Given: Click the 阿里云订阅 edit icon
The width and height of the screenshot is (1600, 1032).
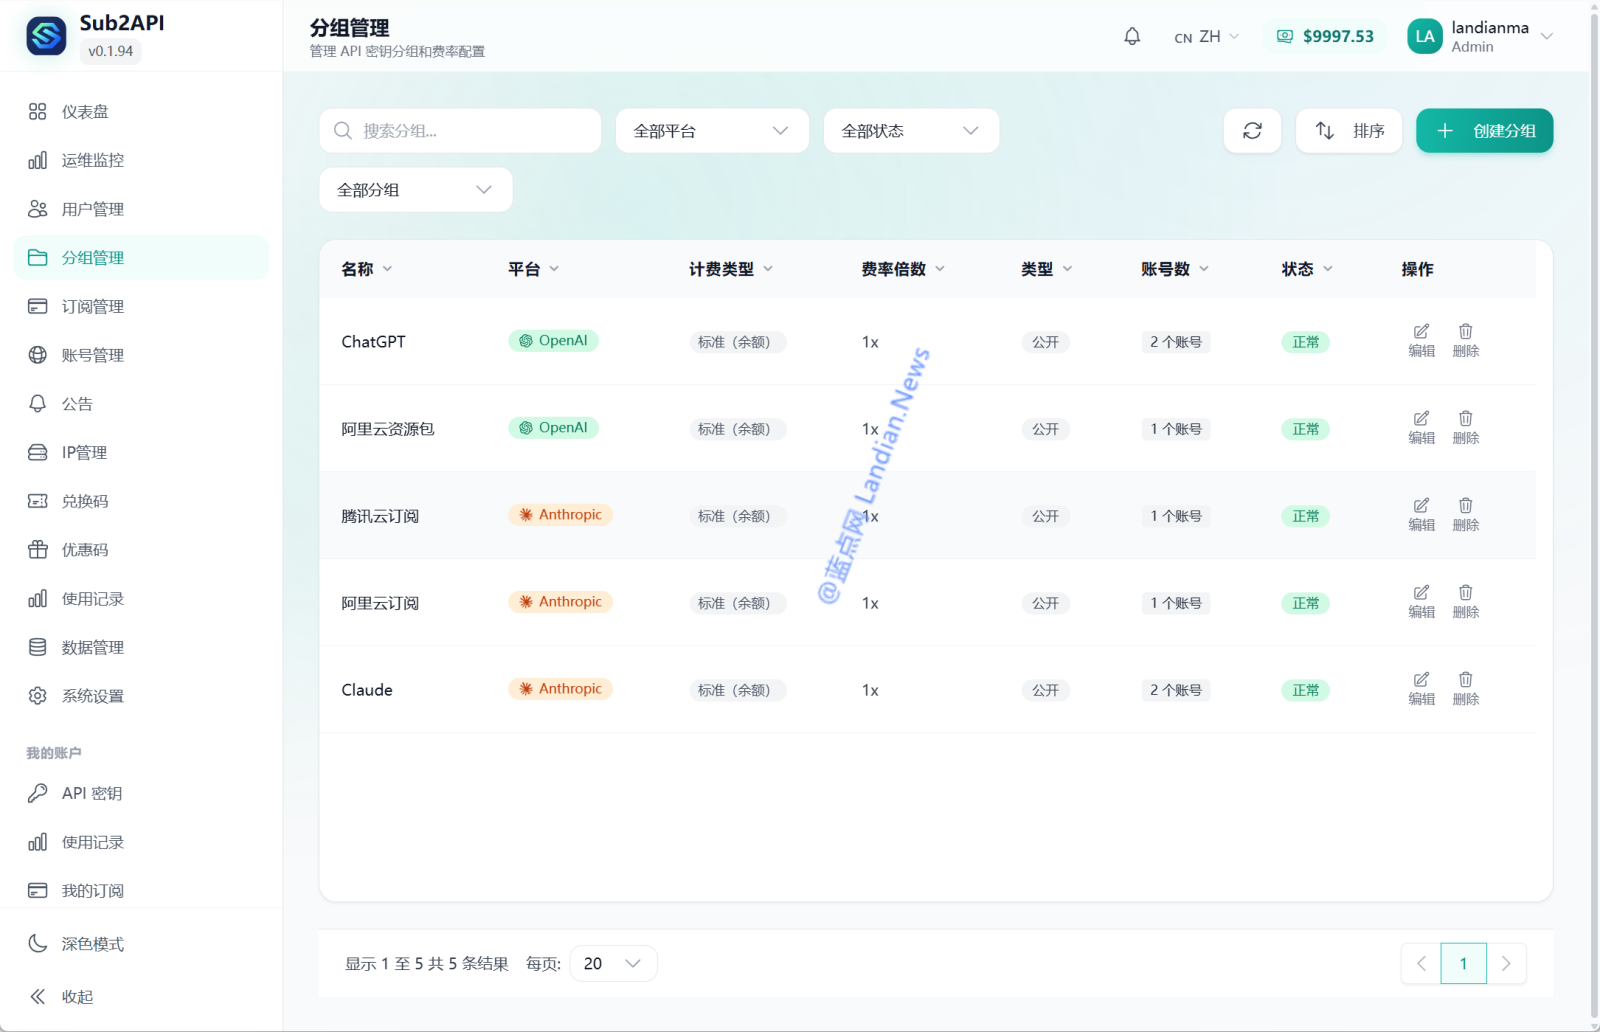Looking at the screenshot, I should coord(1421,601).
